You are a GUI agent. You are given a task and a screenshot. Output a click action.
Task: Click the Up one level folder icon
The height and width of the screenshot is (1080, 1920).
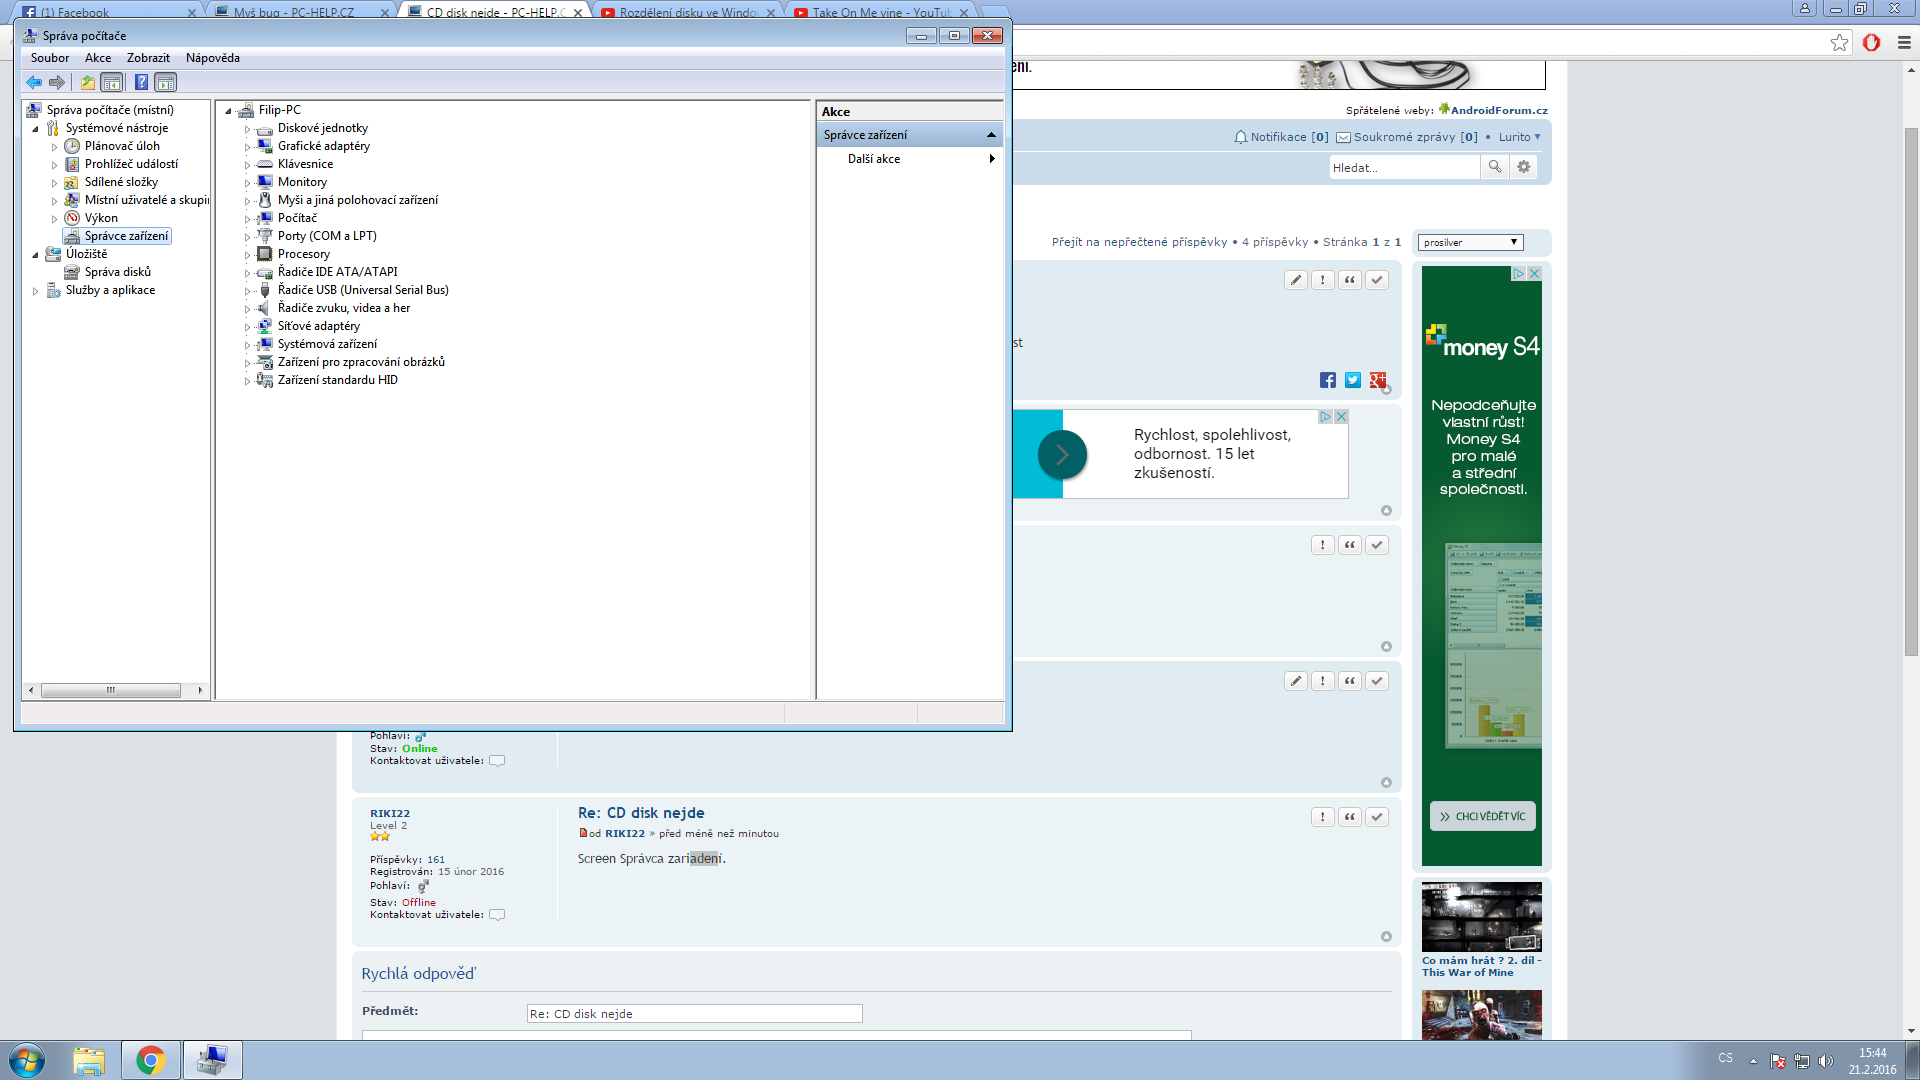[x=88, y=83]
